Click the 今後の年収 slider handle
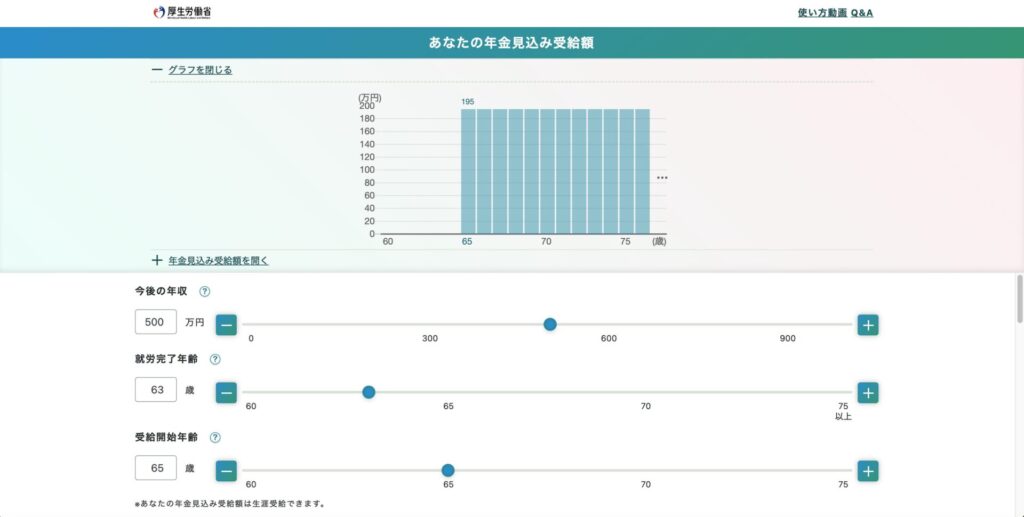This screenshot has width=1024, height=517. [x=550, y=324]
